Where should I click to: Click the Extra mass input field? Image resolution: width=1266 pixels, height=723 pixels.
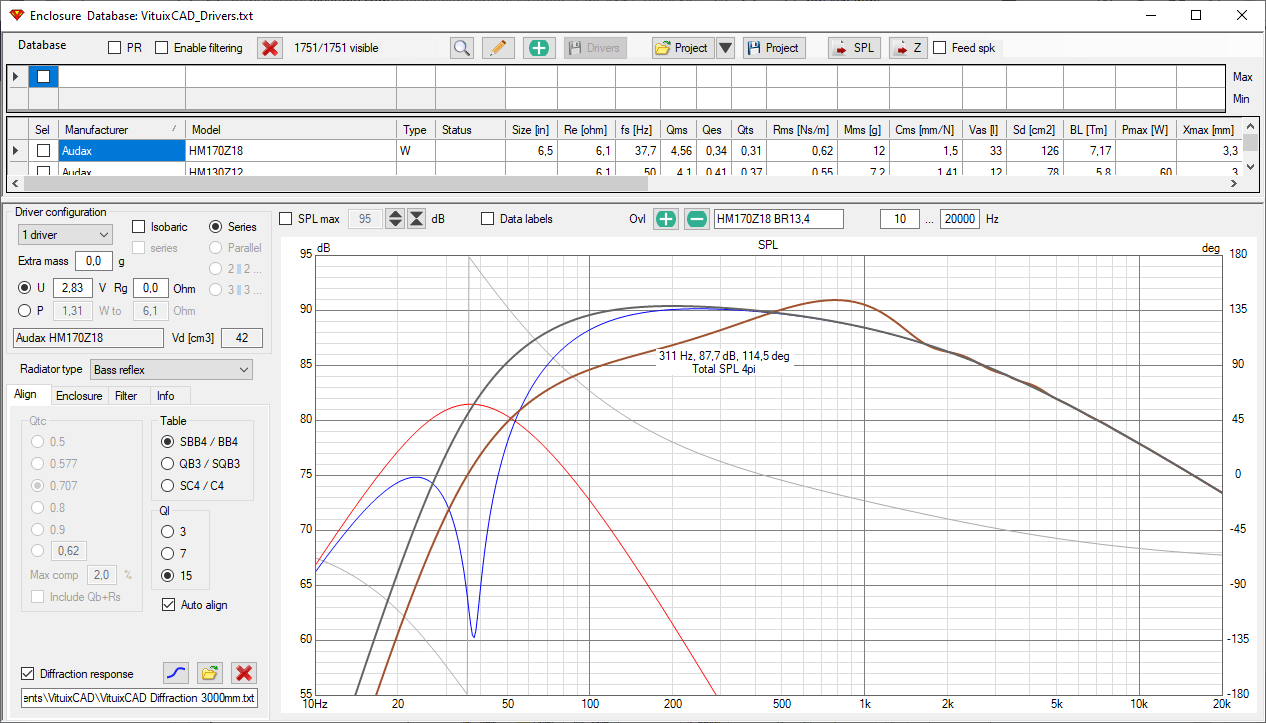pos(93,261)
